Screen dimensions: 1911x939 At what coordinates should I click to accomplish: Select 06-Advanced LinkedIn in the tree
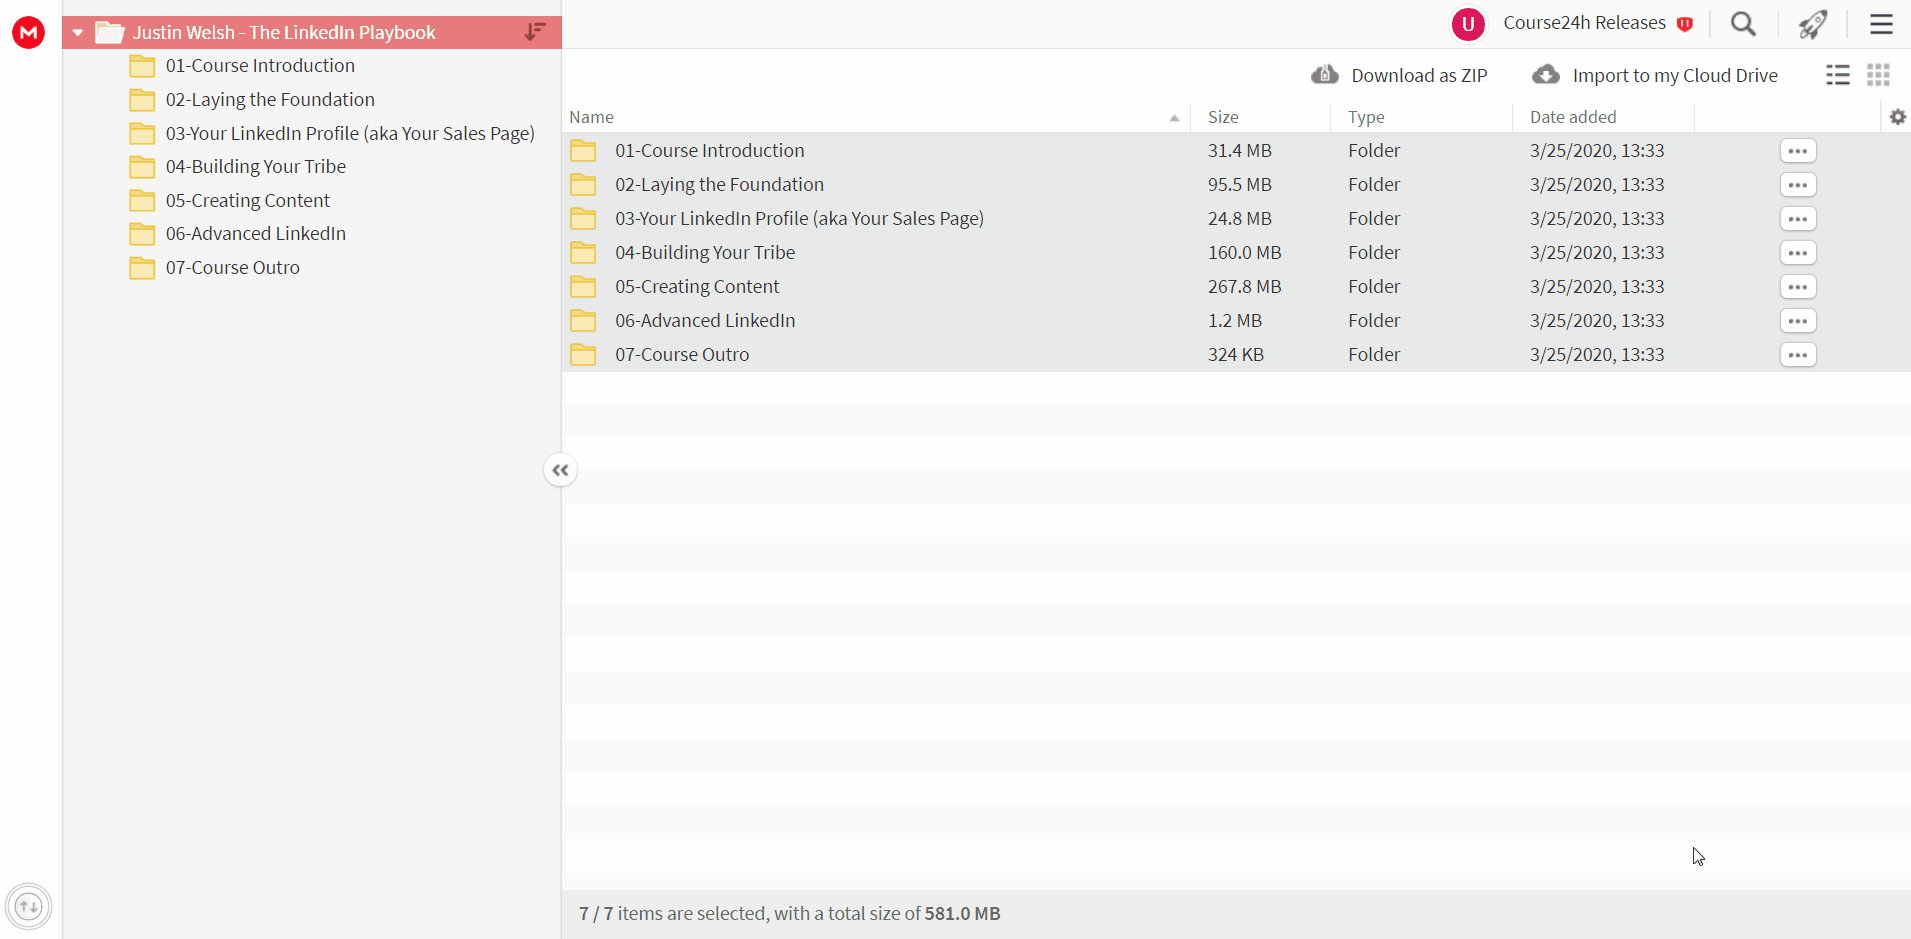[x=256, y=234]
